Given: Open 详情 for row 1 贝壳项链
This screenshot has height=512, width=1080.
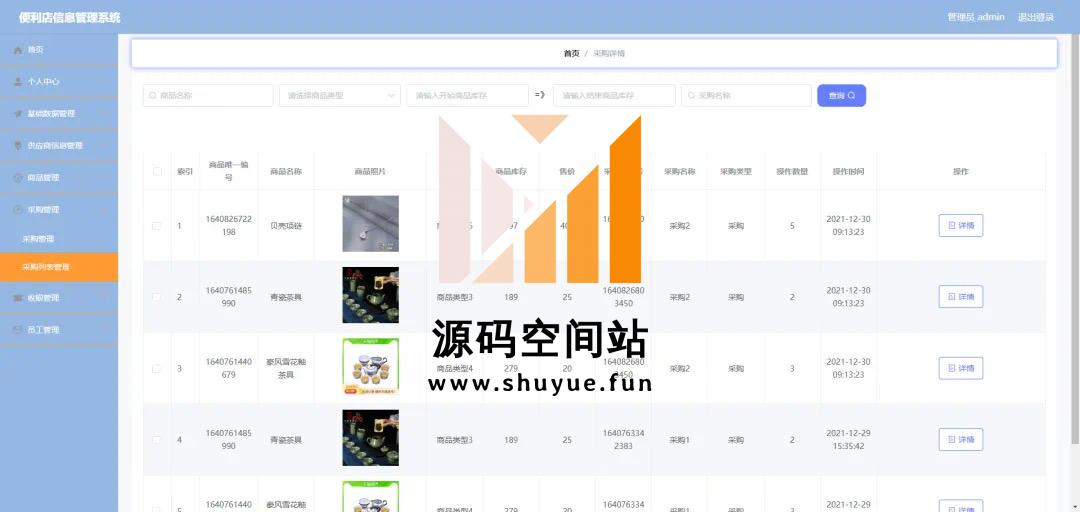Looking at the screenshot, I should point(960,225).
